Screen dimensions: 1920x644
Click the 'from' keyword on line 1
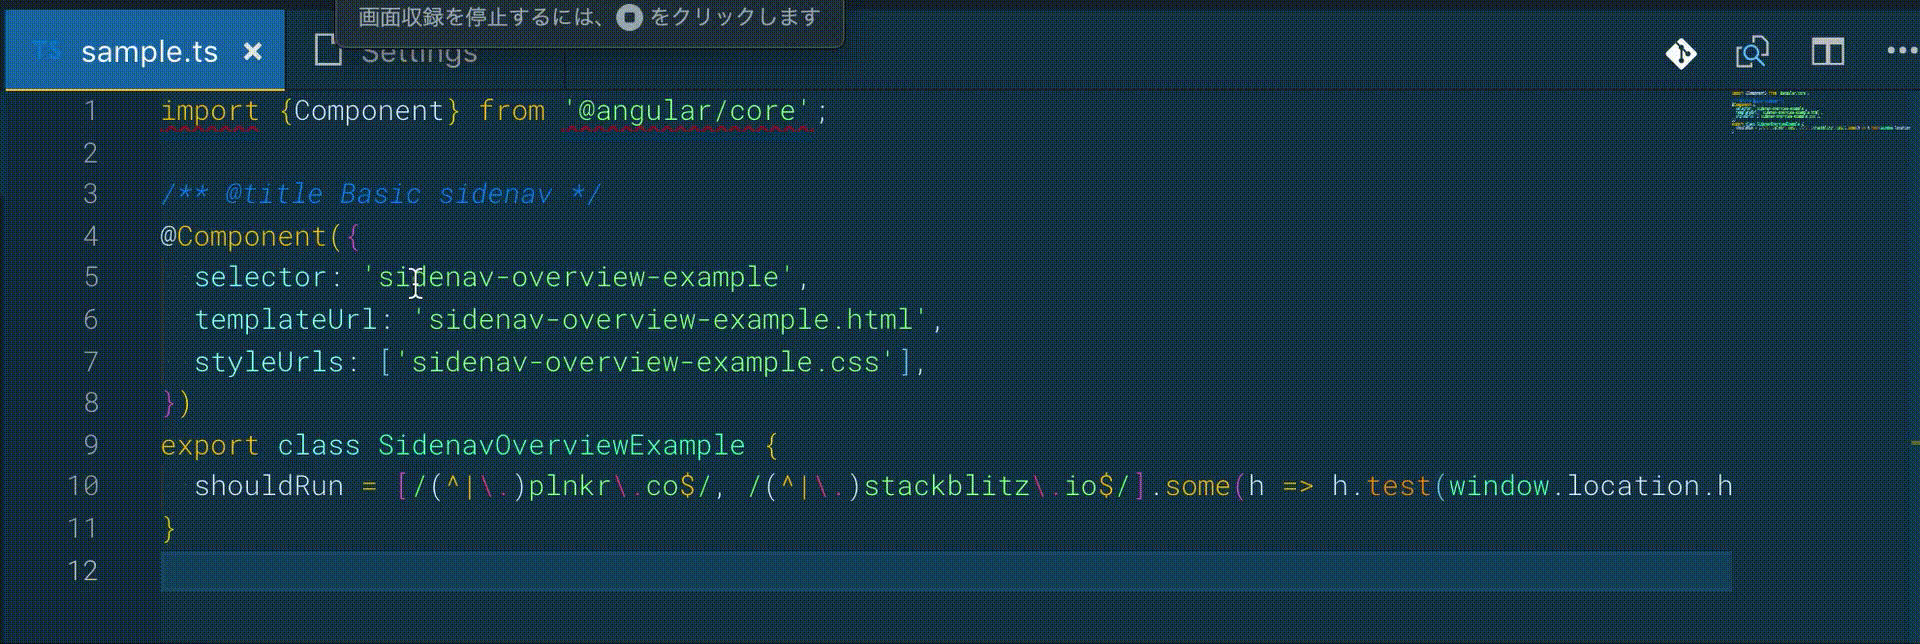[x=511, y=111]
